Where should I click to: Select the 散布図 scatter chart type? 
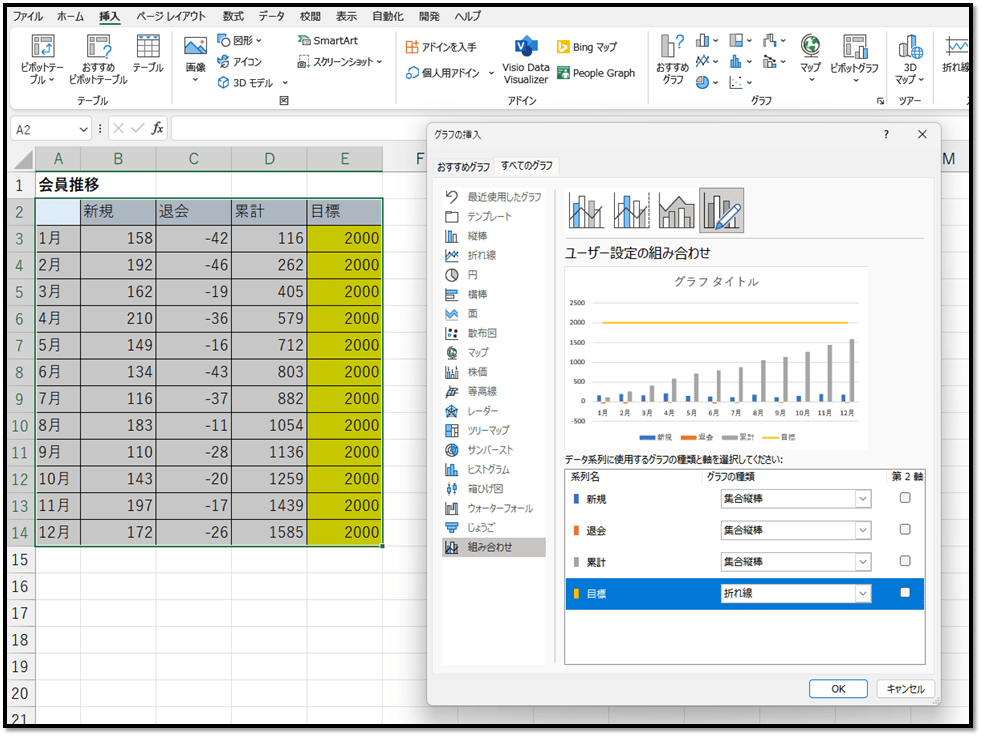pyautogui.click(x=482, y=333)
